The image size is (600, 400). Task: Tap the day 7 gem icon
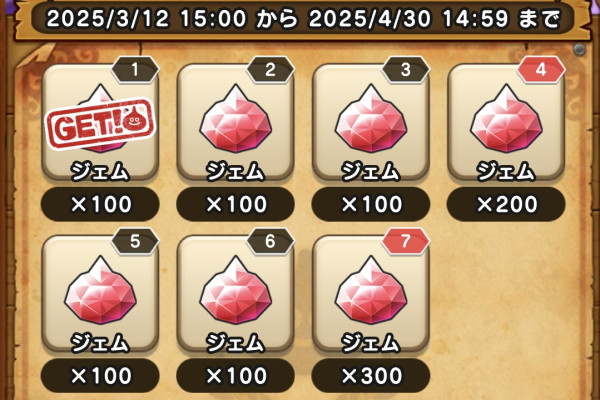[370, 290]
